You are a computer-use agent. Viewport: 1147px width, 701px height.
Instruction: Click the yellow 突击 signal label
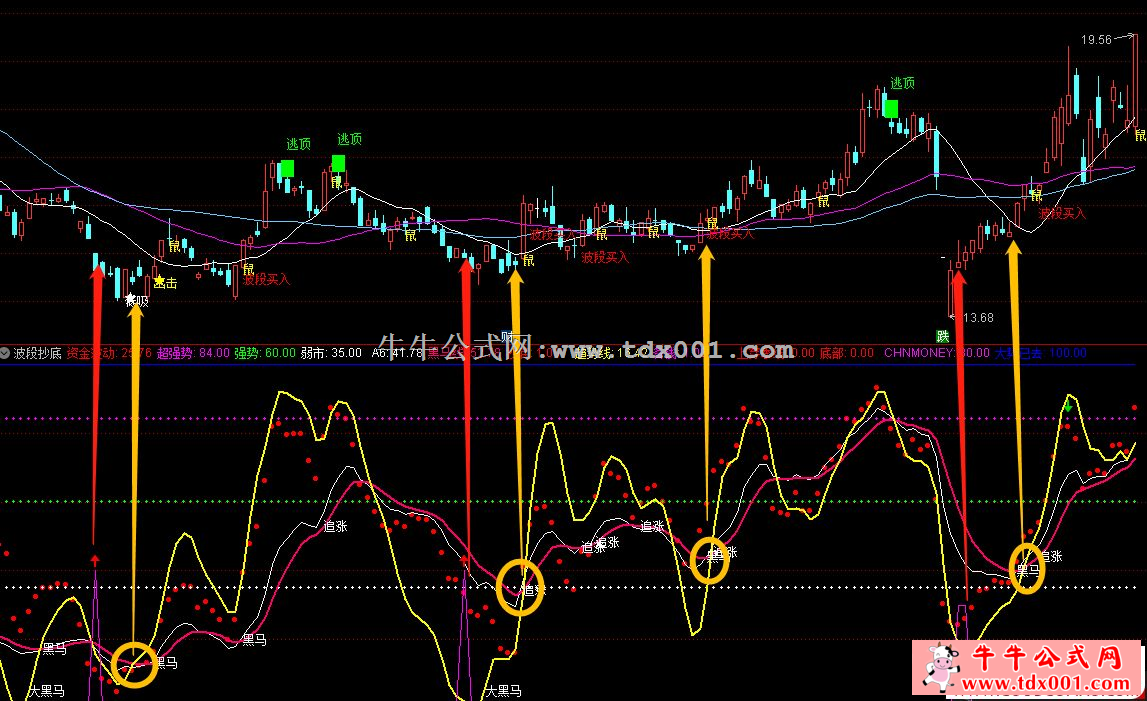pyautogui.click(x=165, y=283)
